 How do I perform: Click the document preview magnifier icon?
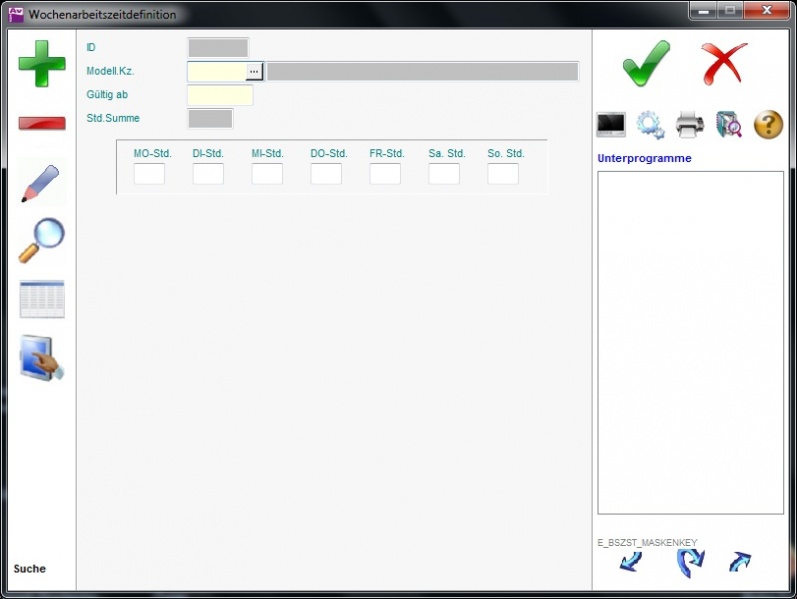[729, 125]
